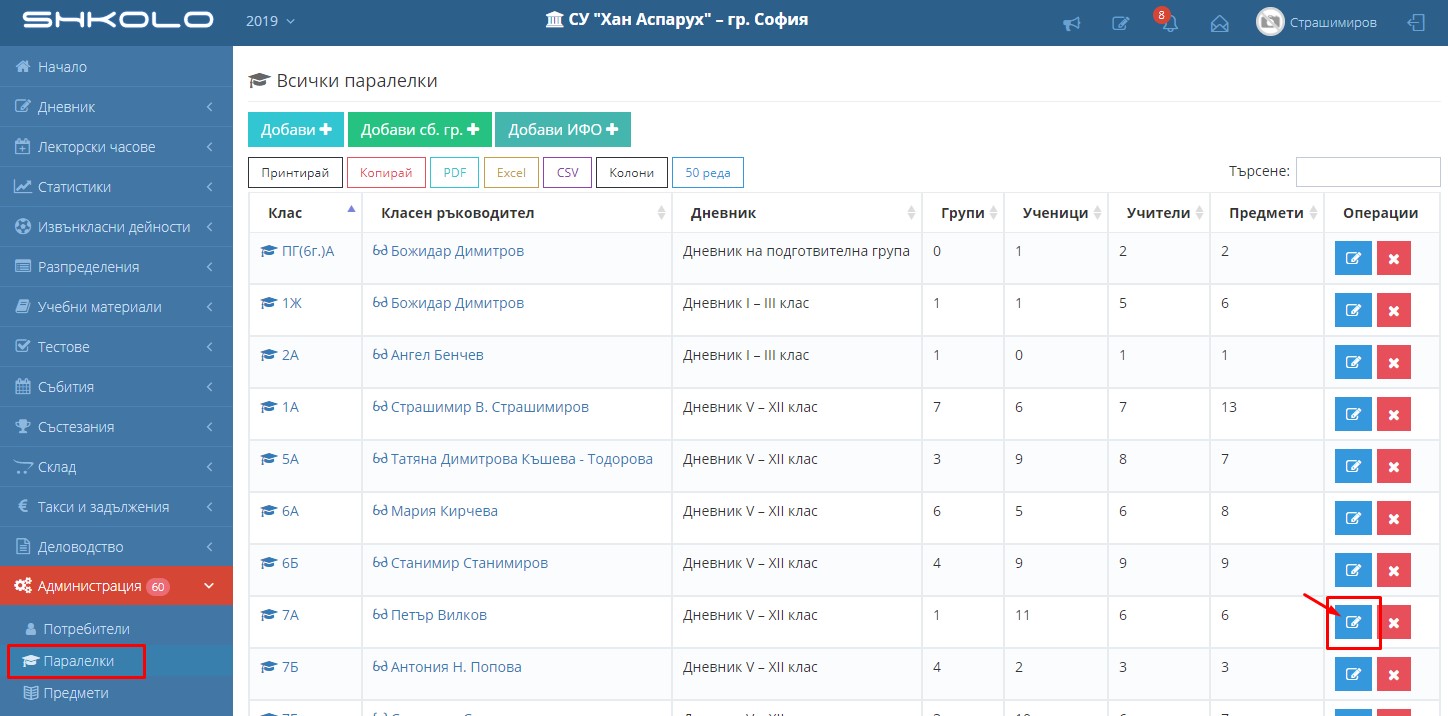Open Предмети under Администрация

pos(116,693)
